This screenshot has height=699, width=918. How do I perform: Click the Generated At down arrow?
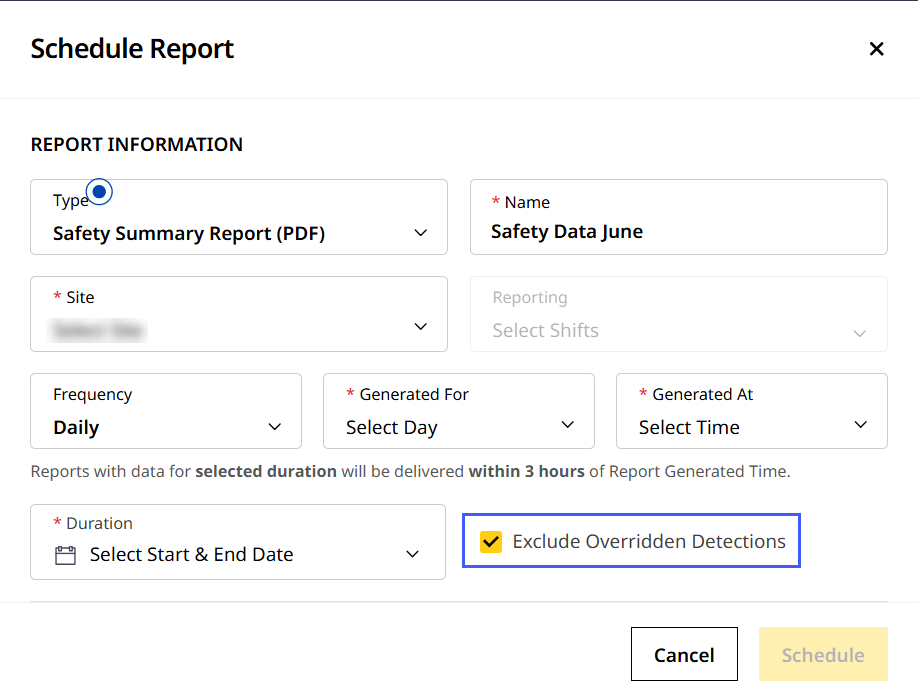pyautogui.click(x=861, y=425)
